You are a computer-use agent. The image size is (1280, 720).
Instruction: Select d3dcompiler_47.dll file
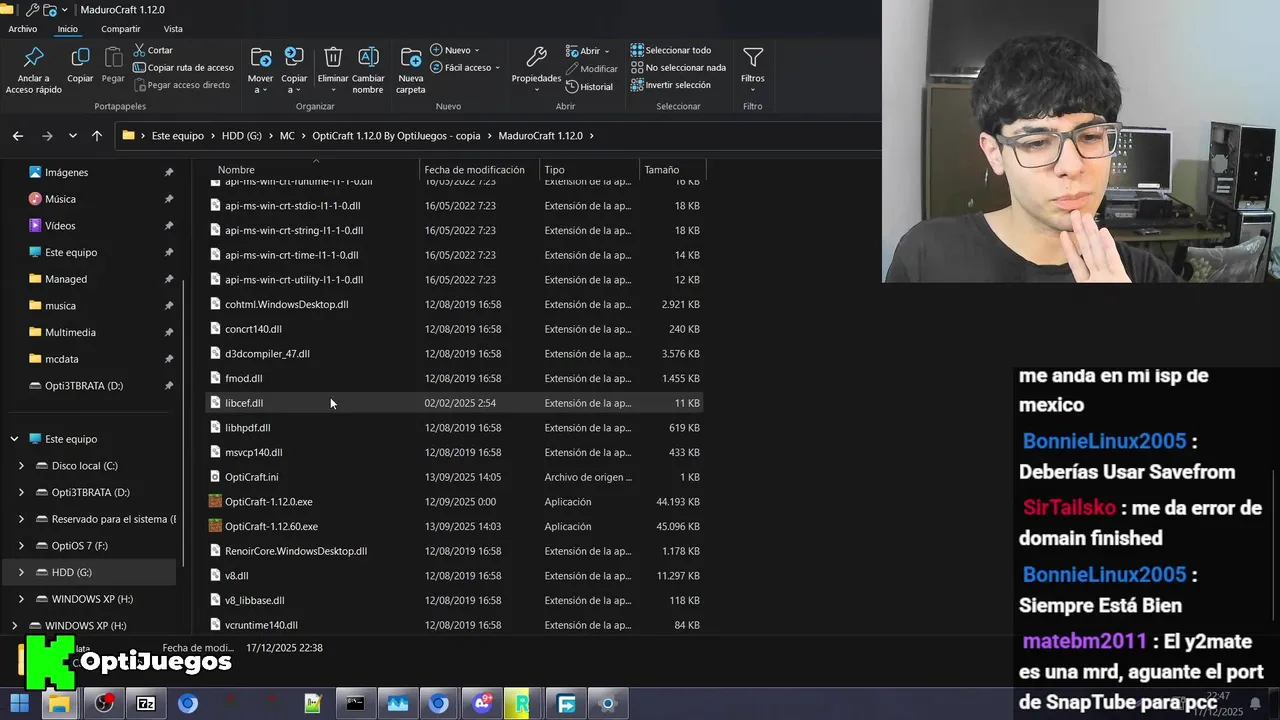pos(454,354)
